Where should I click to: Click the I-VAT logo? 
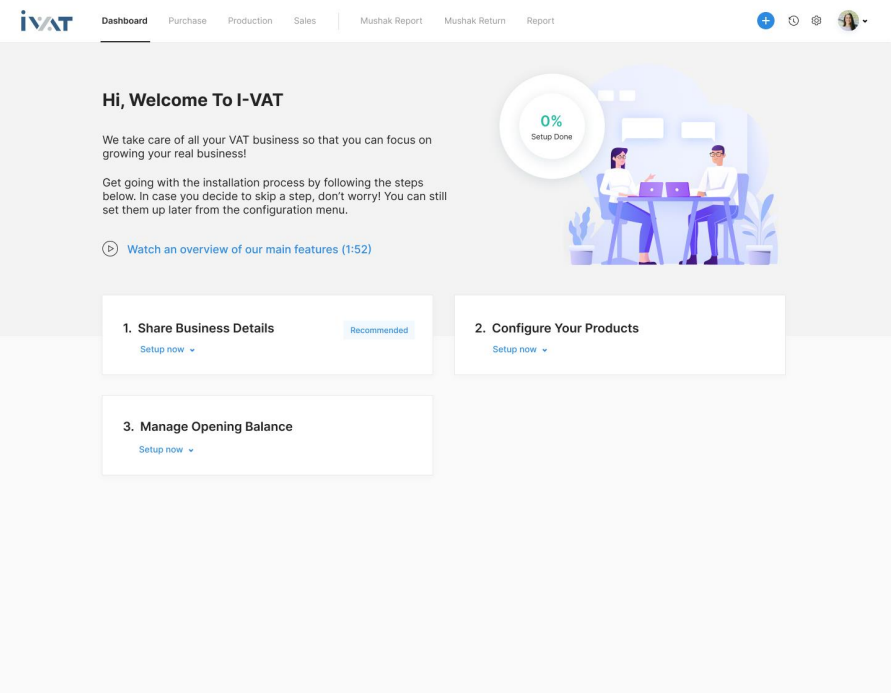click(46, 21)
